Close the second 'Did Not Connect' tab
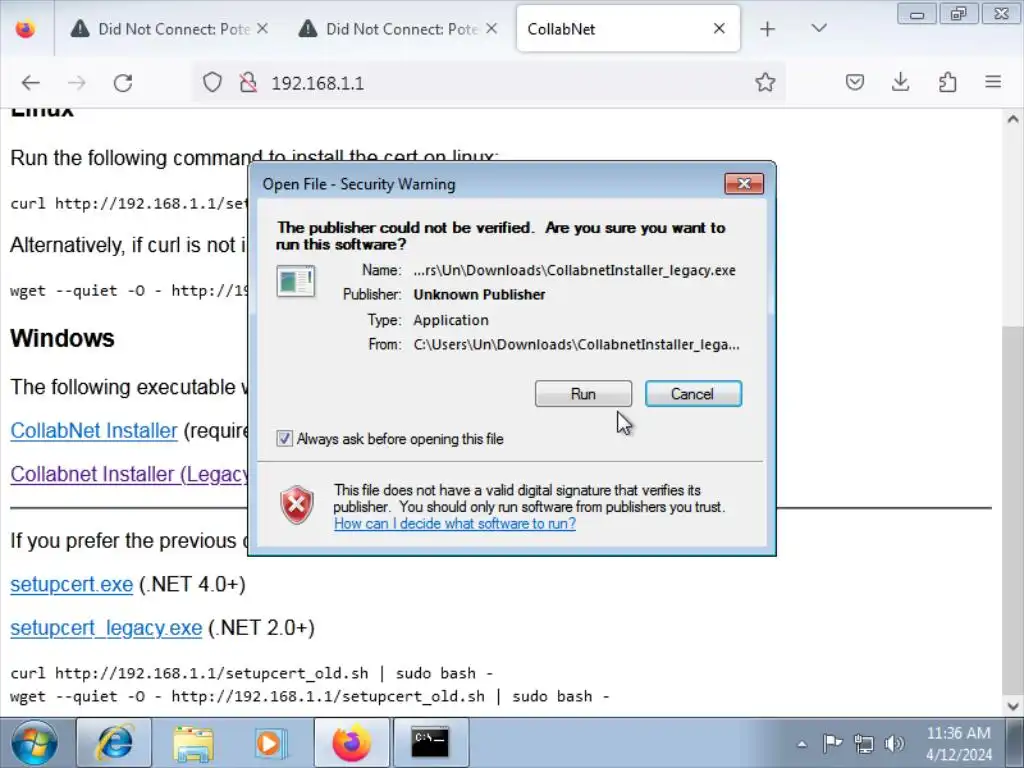The width and height of the screenshot is (1024, 768). [x=492, y=29]
